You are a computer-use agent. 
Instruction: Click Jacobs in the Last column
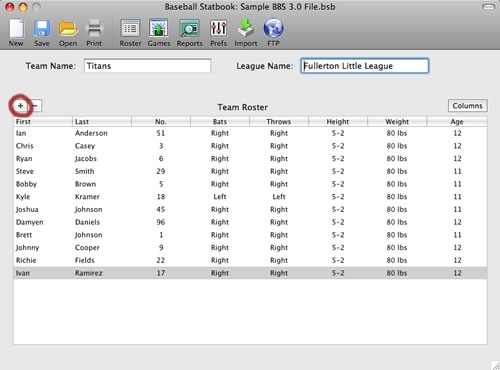[x=86, y=159]
